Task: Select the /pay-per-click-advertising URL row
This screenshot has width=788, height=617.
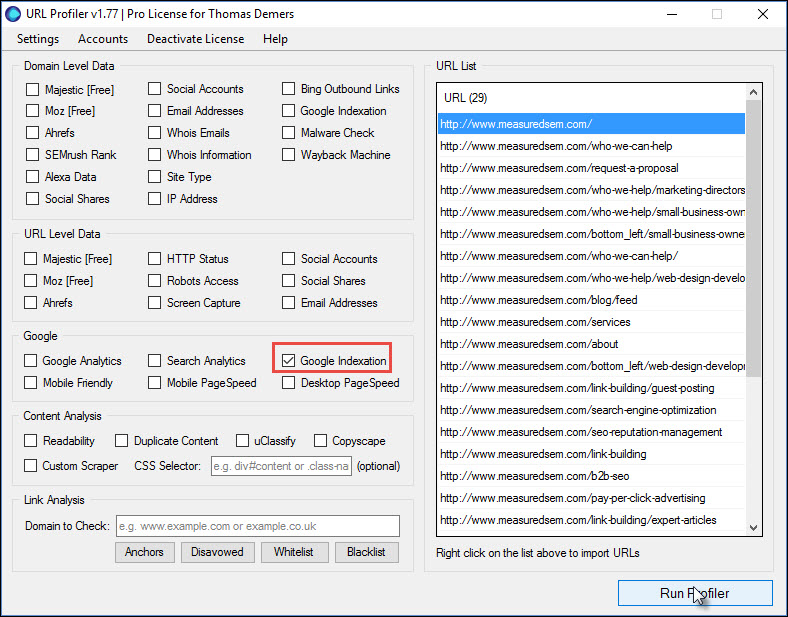Action: click(591, 498)
